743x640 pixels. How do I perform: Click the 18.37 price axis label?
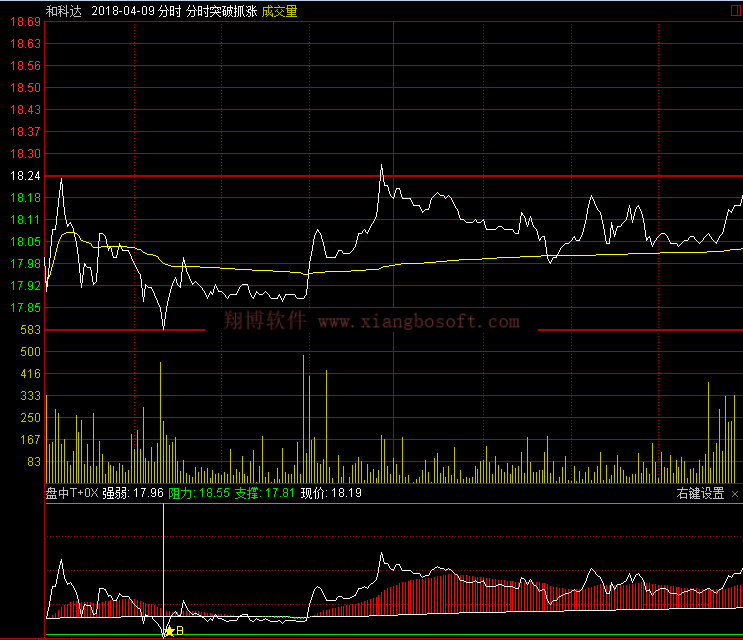pyautogui.click(x=26, y=132)
